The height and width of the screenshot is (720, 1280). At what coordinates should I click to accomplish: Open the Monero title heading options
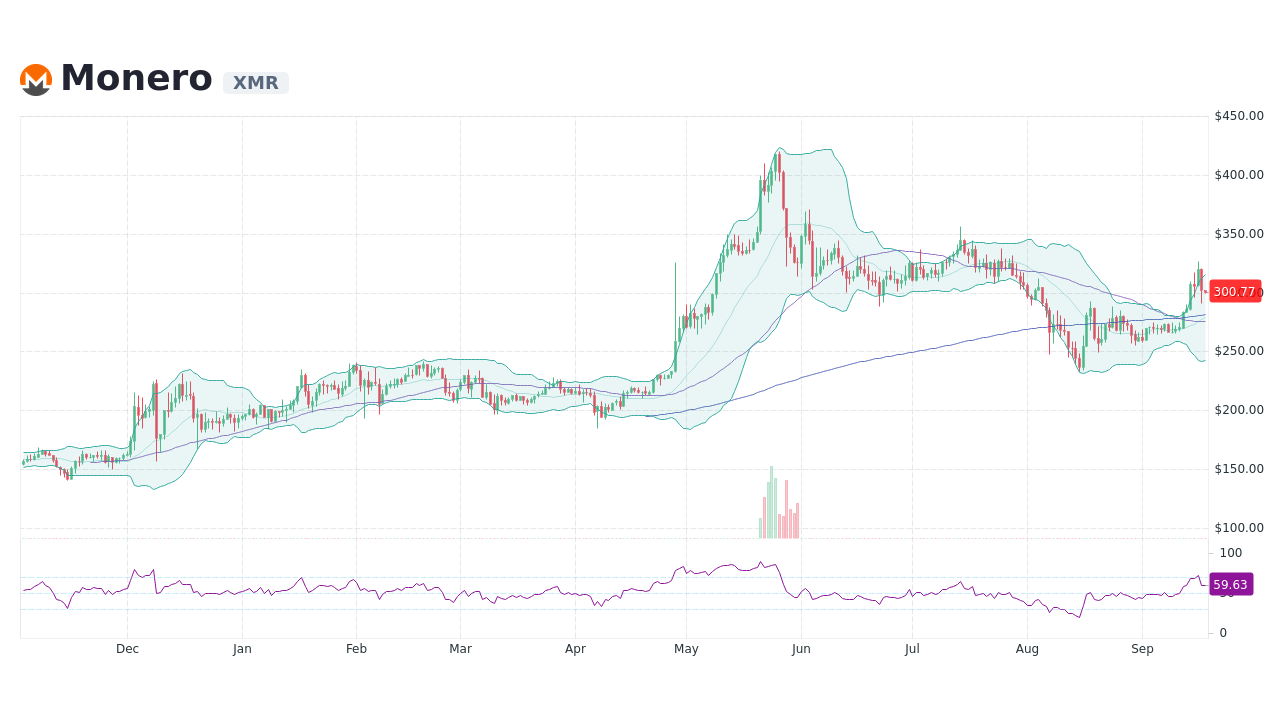(x=135, y=78)
